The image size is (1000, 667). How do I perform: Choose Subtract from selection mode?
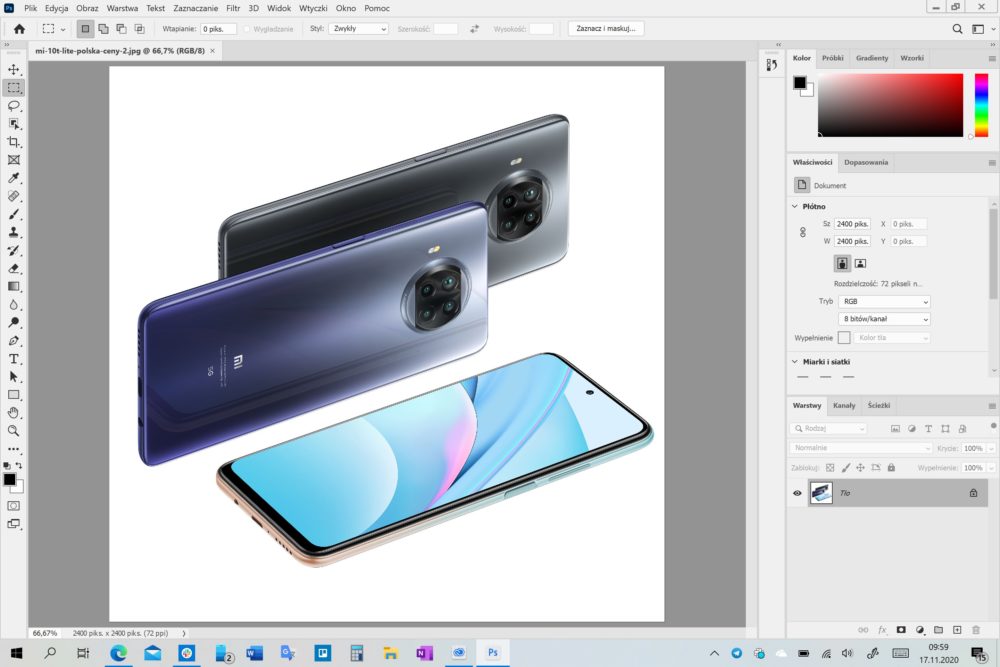tap(121, 29)
